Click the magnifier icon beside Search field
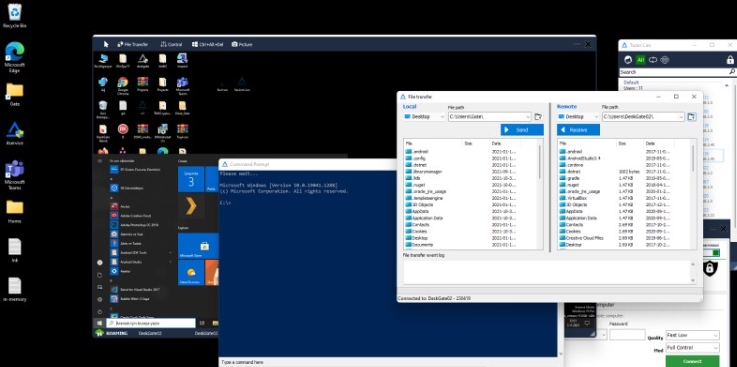 (732, 72)
